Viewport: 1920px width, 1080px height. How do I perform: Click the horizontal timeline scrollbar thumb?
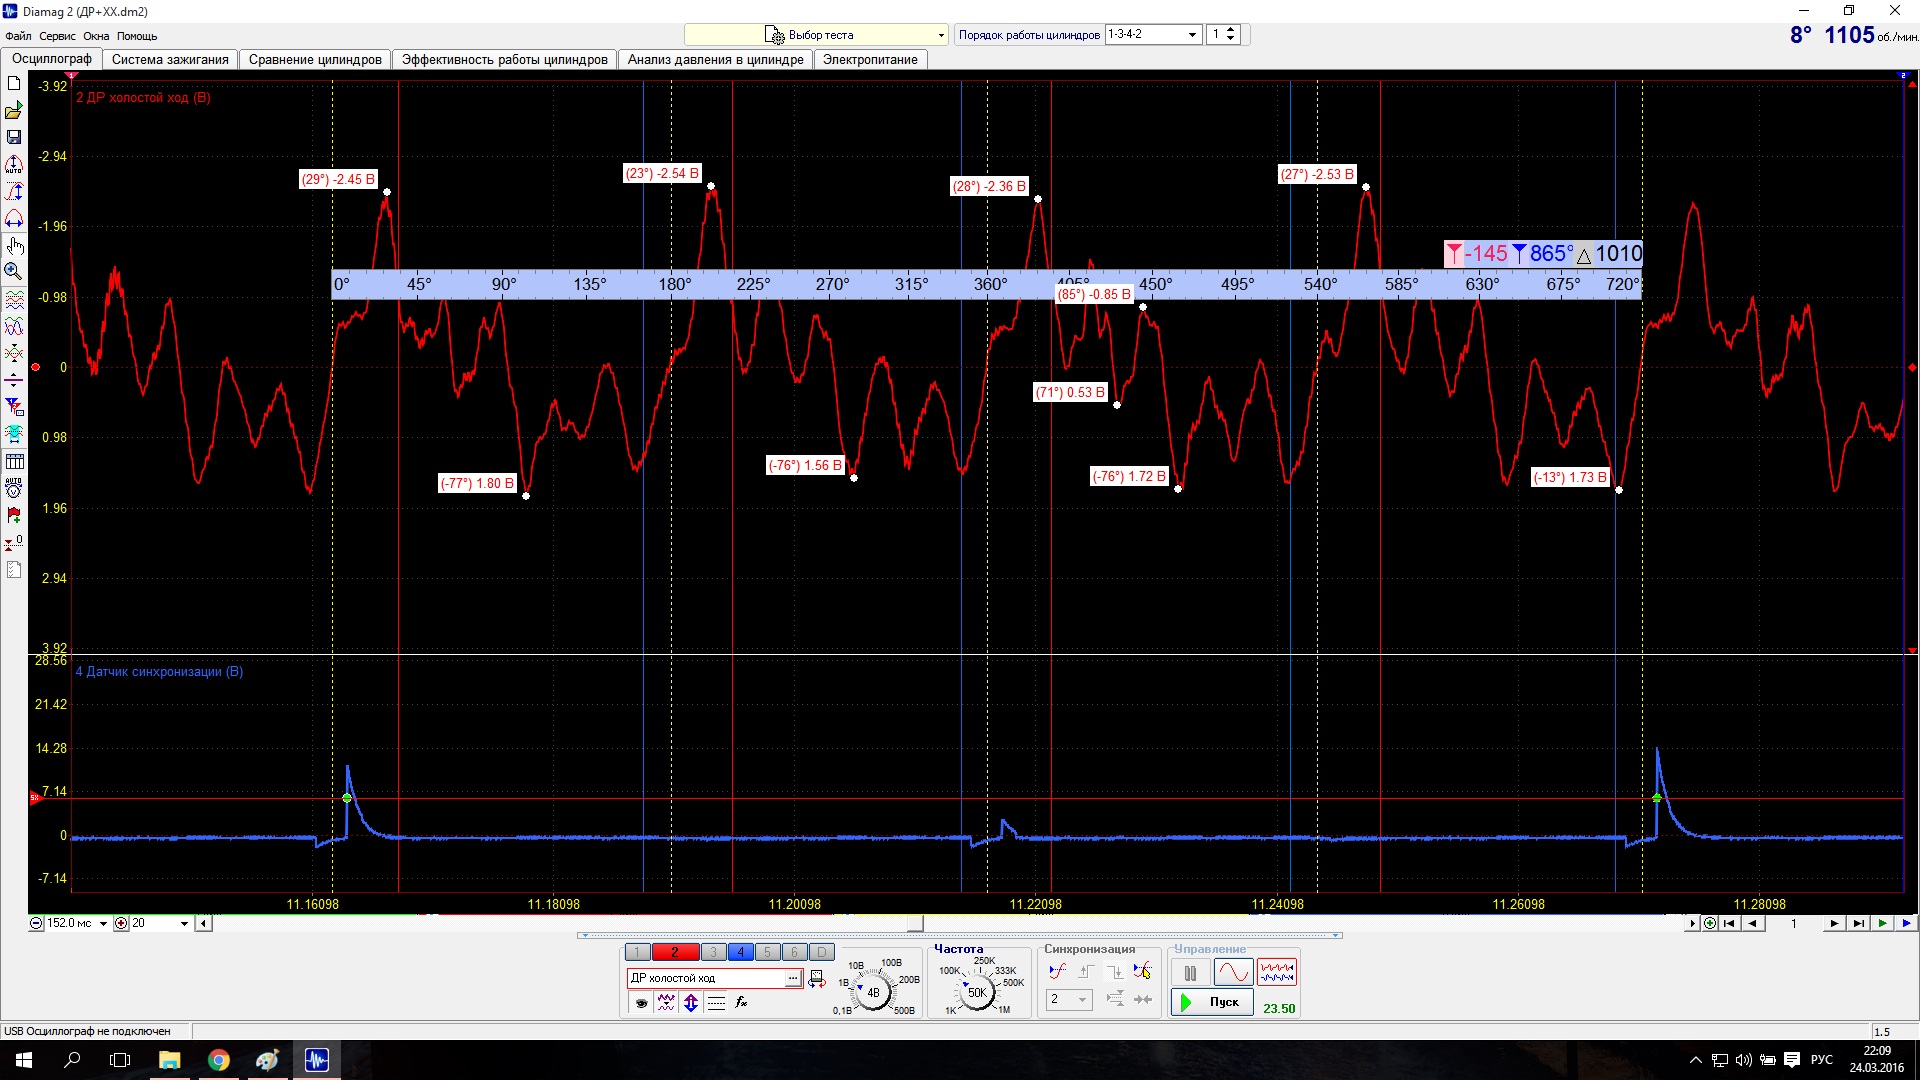[915, 924]
